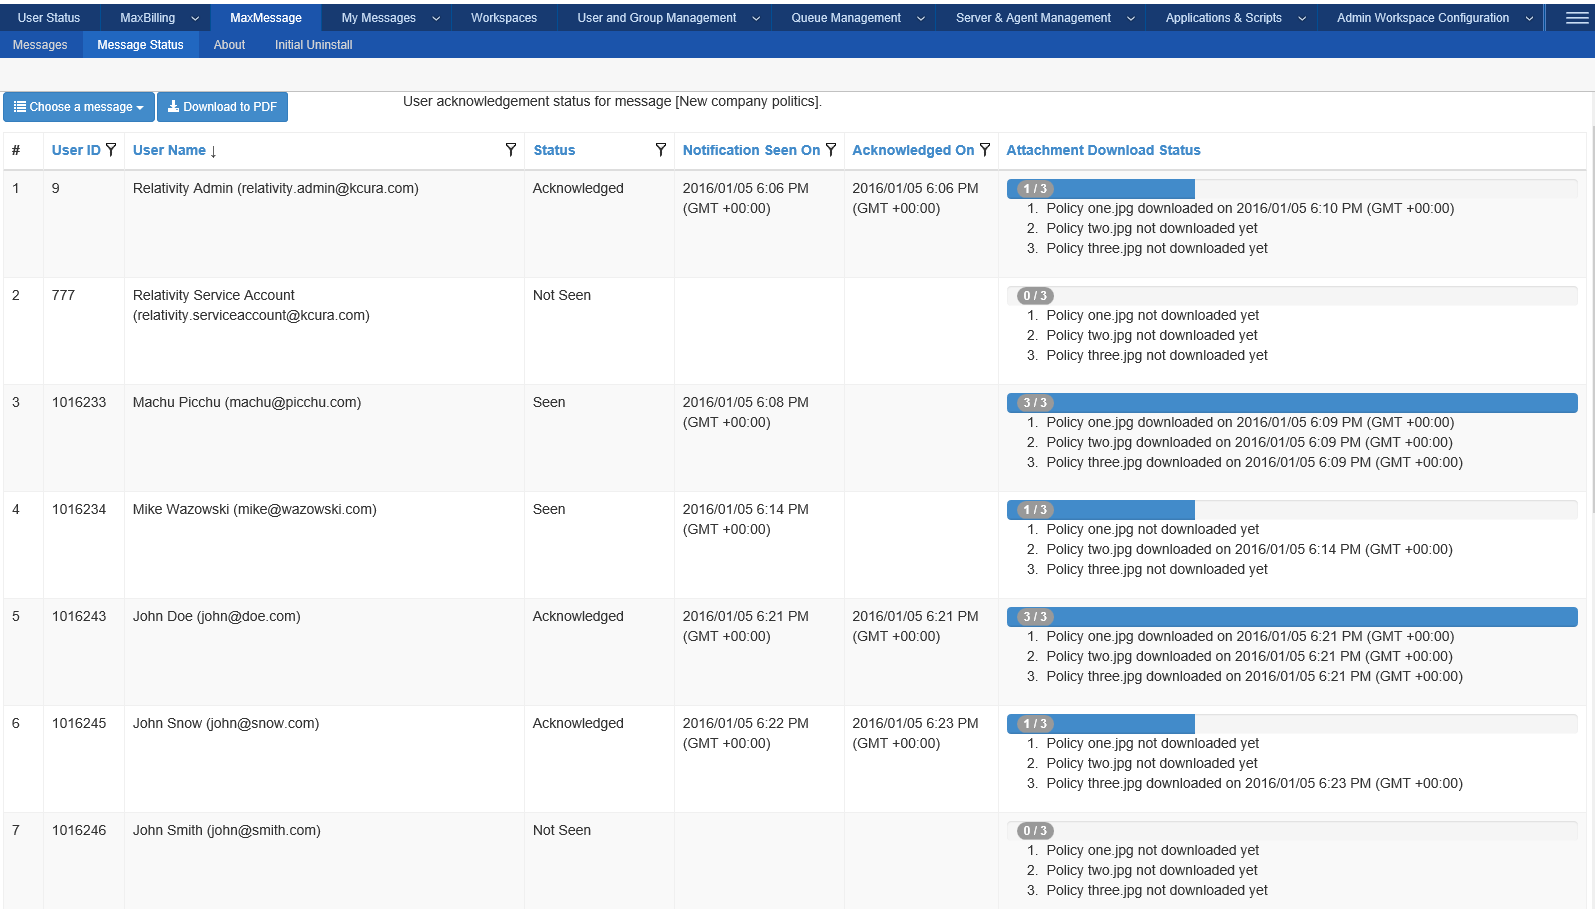Select John Smith user name cell
The height and width of the screenshot is (909, 1595).
click(324, 861)
